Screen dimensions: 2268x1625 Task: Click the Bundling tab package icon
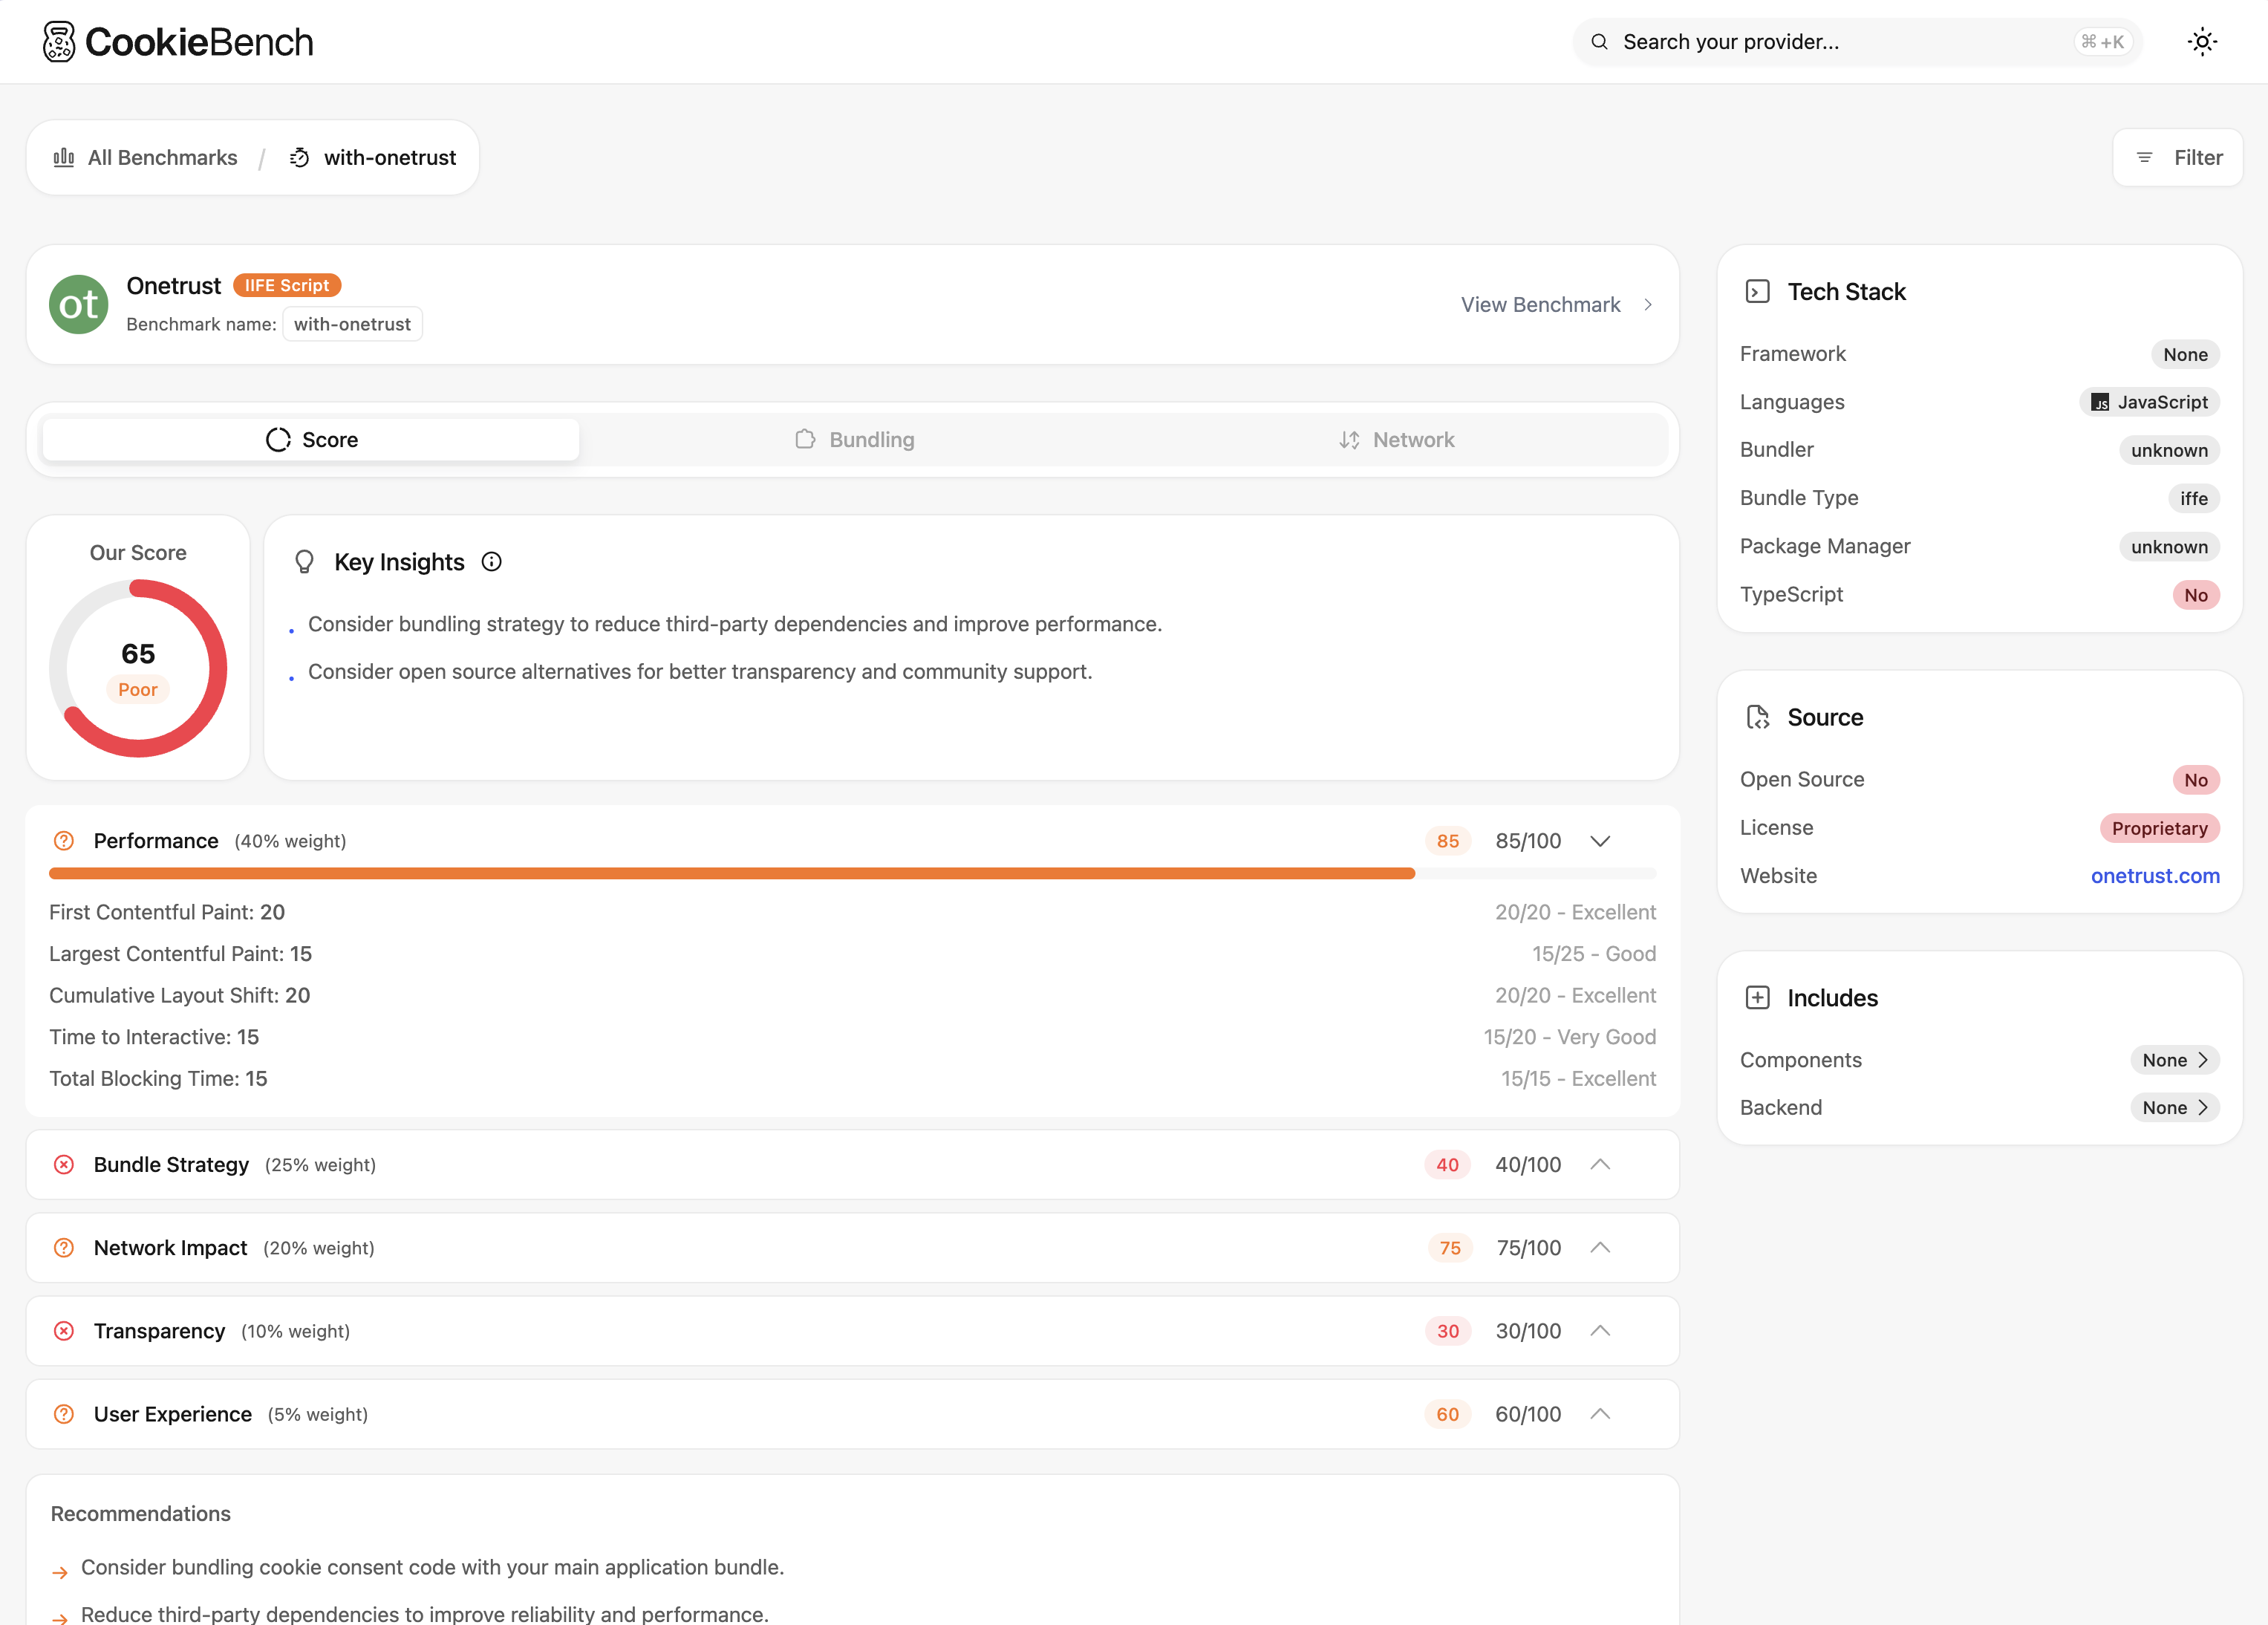(x=805, y=439)
